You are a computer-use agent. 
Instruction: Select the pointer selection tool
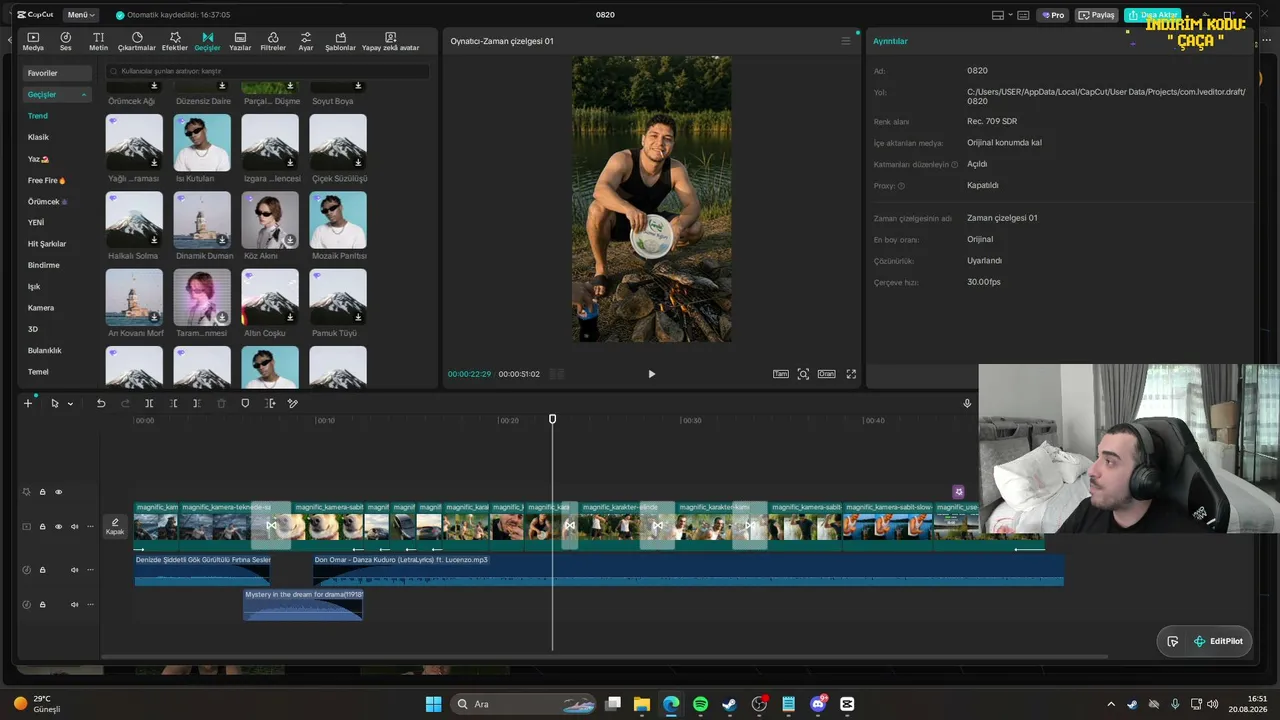point(55,404)
